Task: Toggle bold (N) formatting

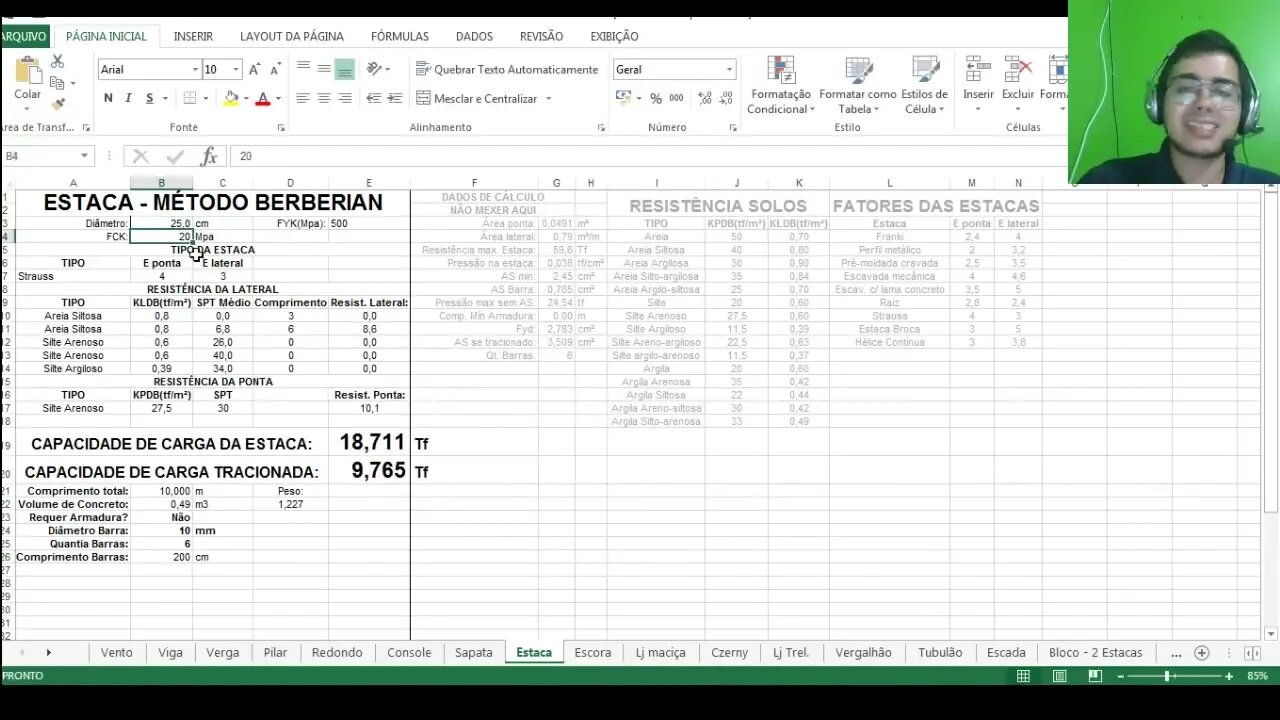Action: [108, 98]
